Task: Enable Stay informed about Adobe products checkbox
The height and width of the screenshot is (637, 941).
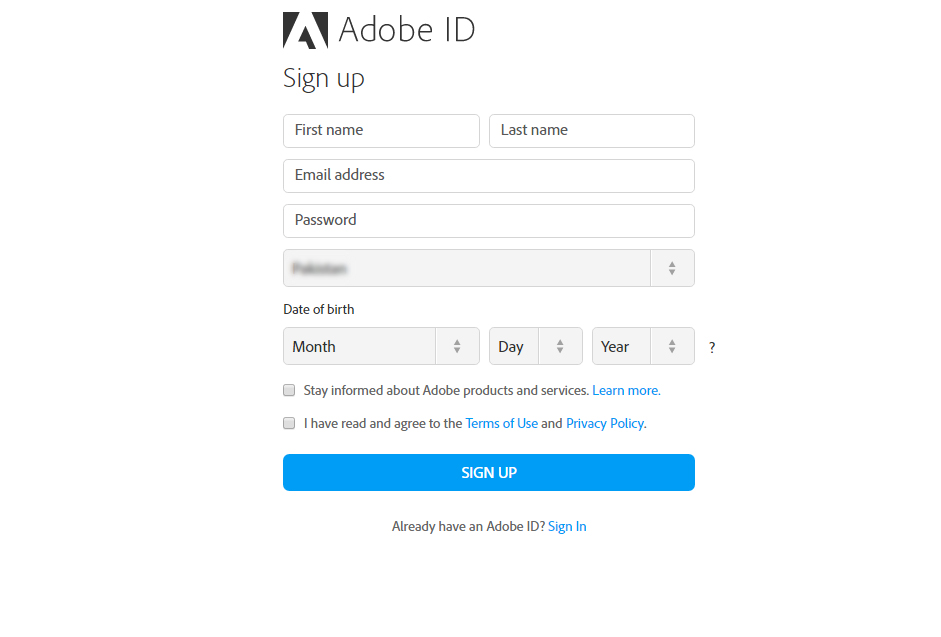Action: pos(289,390)
